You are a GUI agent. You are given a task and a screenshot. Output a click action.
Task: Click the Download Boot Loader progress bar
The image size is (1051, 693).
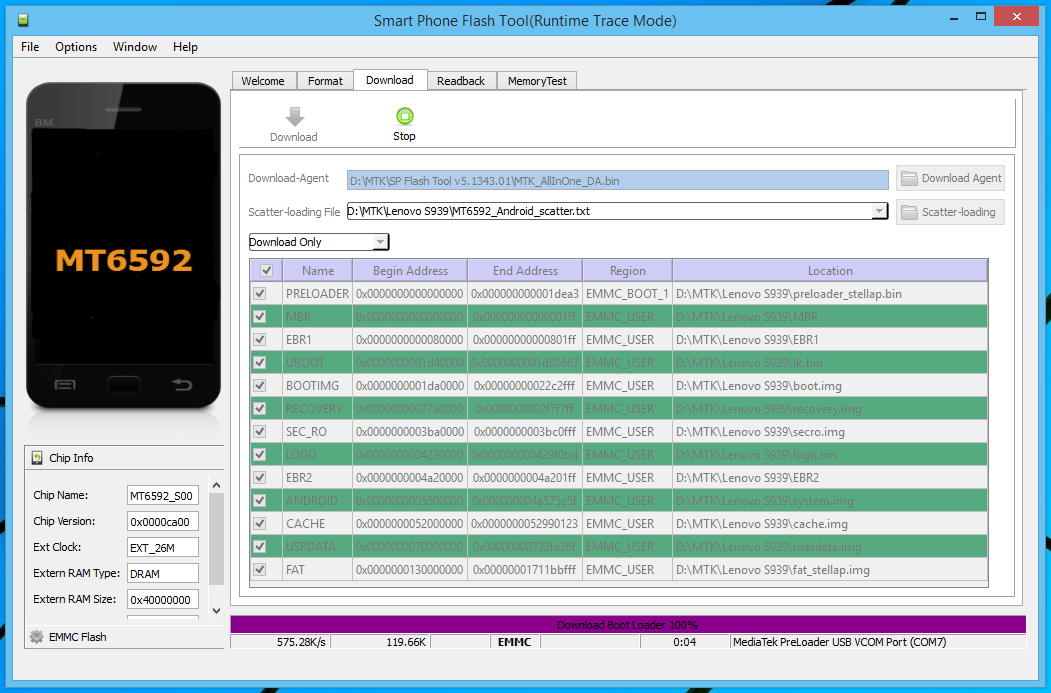click(628, 625)
